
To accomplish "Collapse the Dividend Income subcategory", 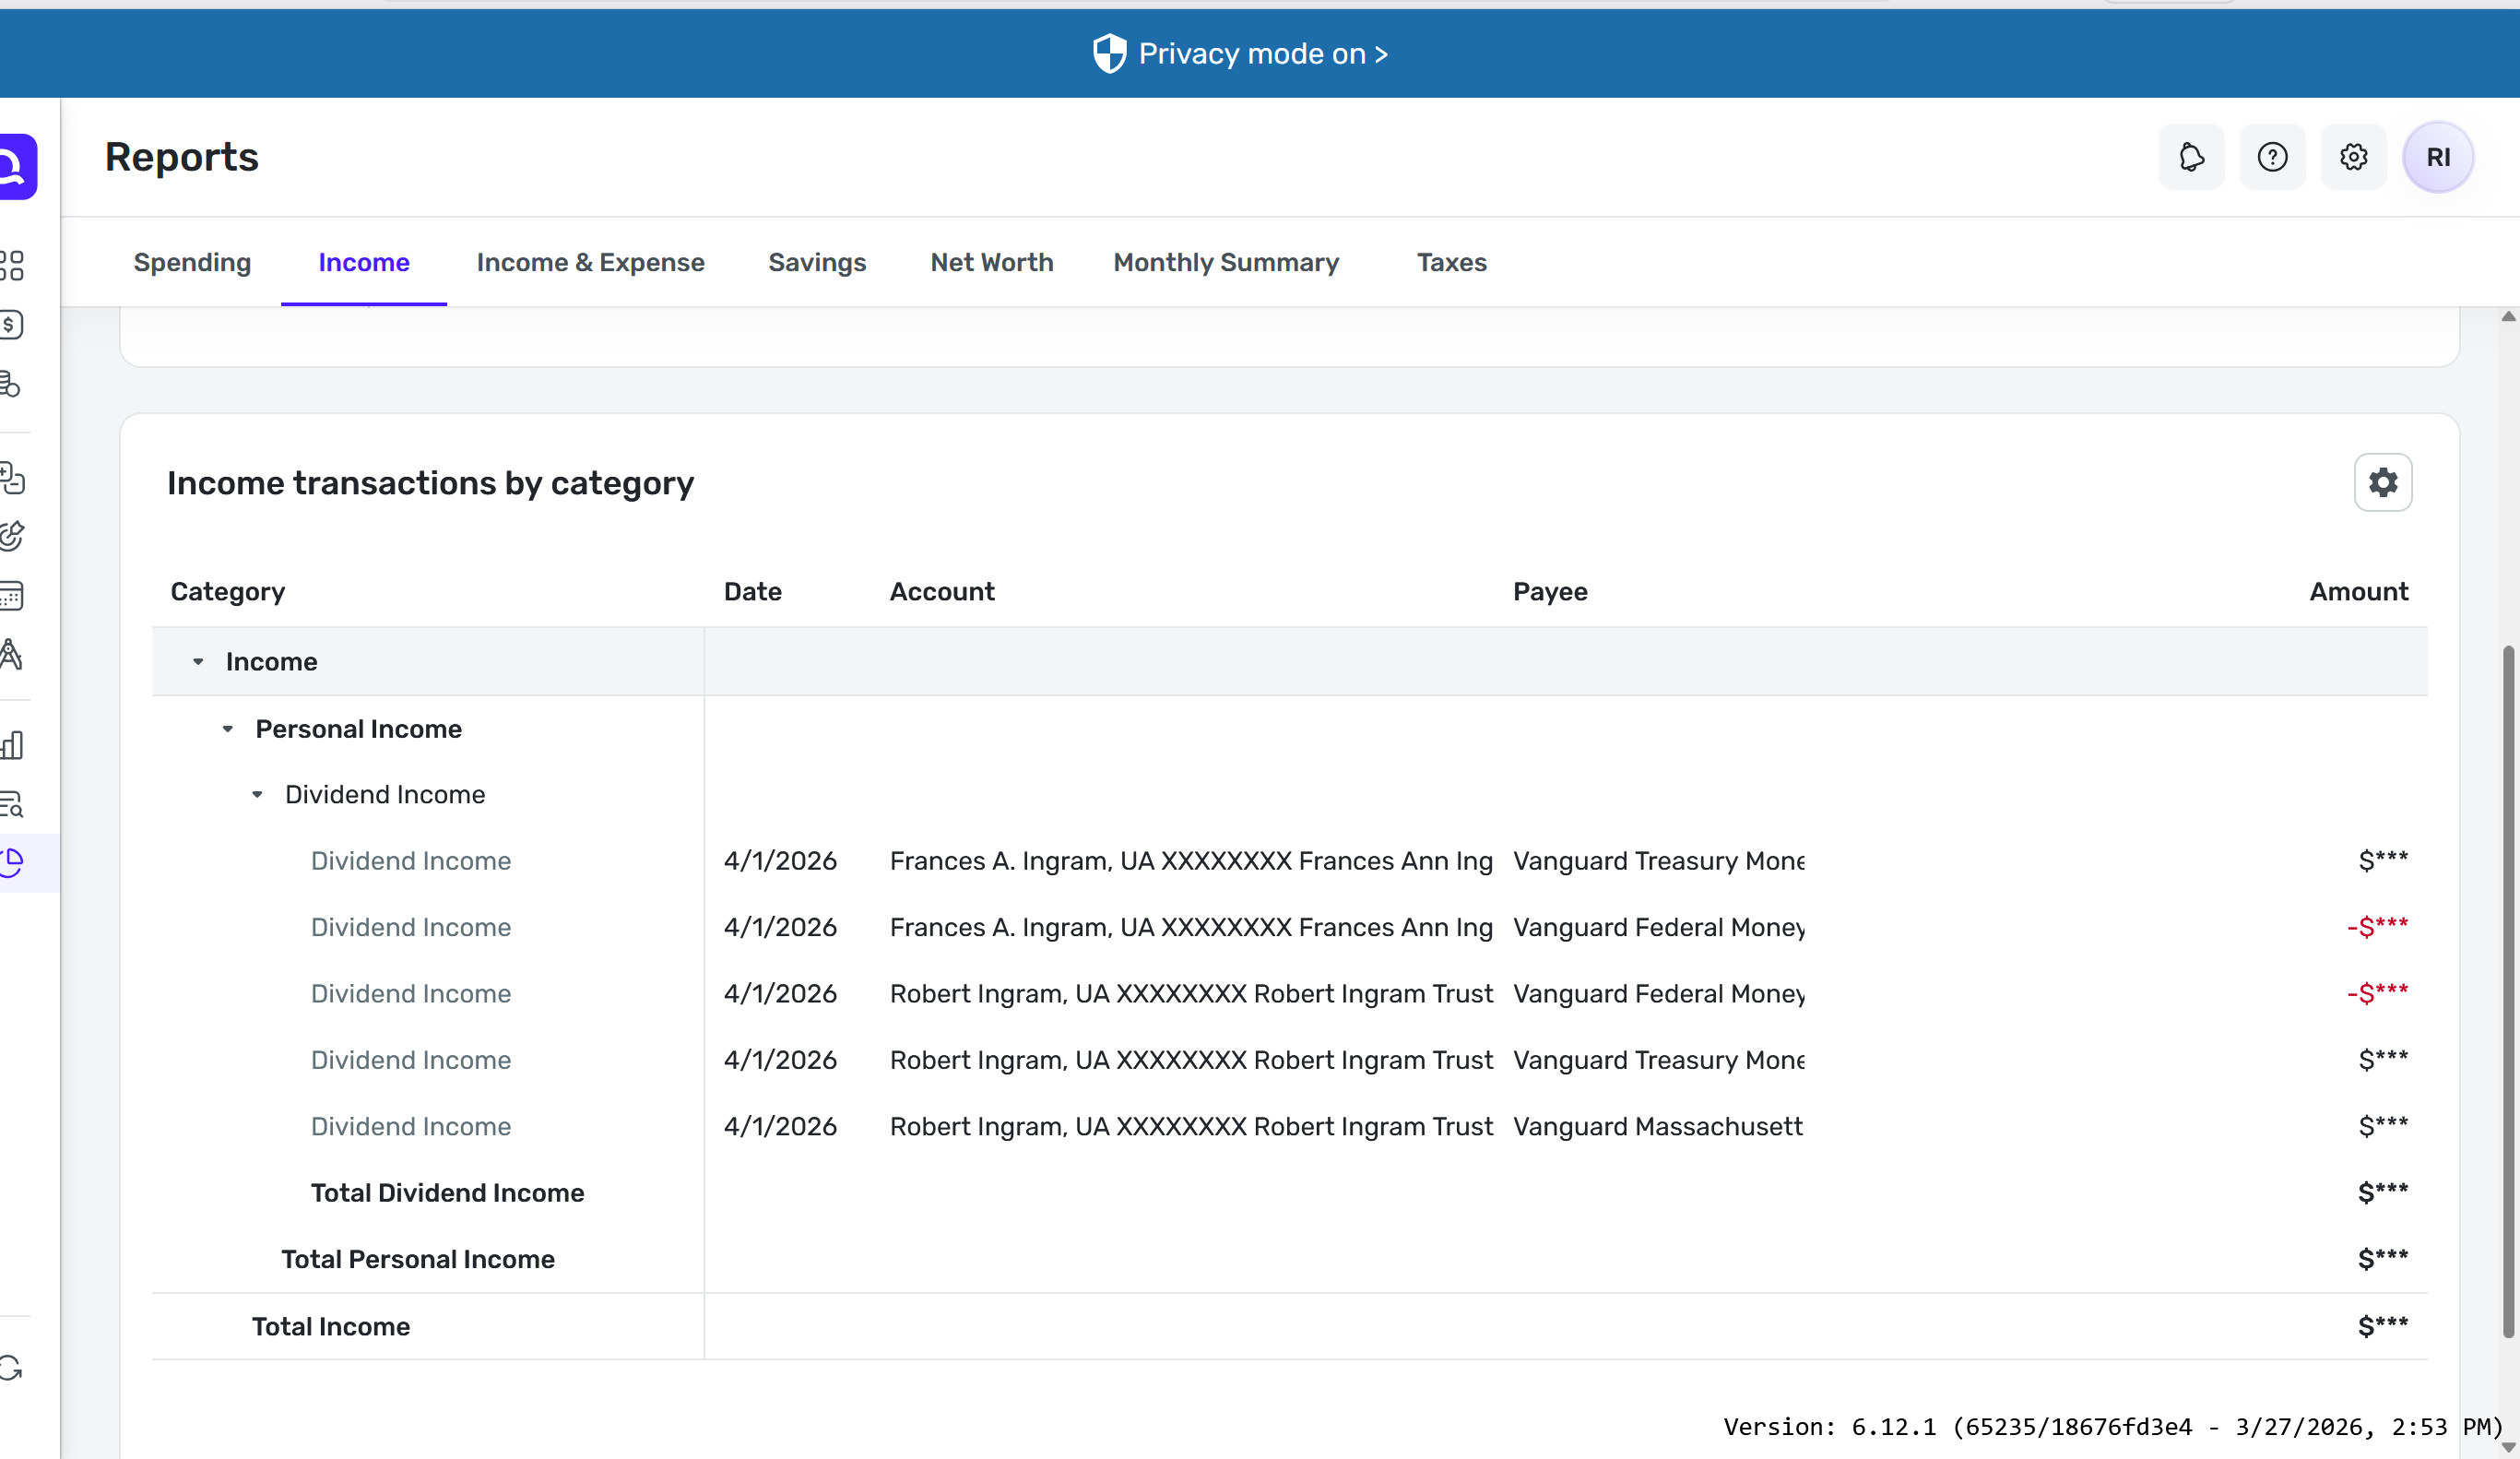I will 257,795.
